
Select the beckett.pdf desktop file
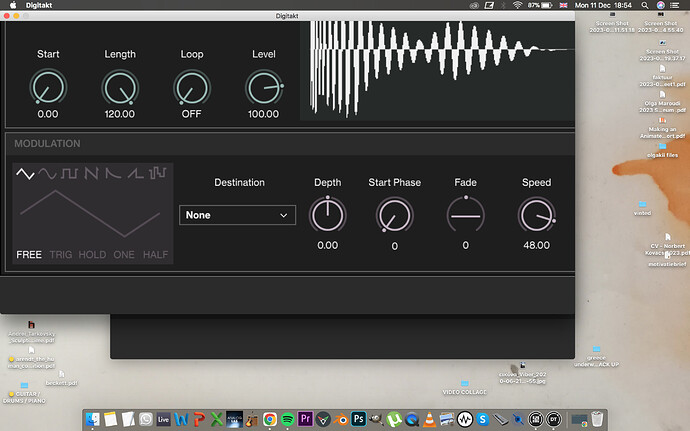62,379
